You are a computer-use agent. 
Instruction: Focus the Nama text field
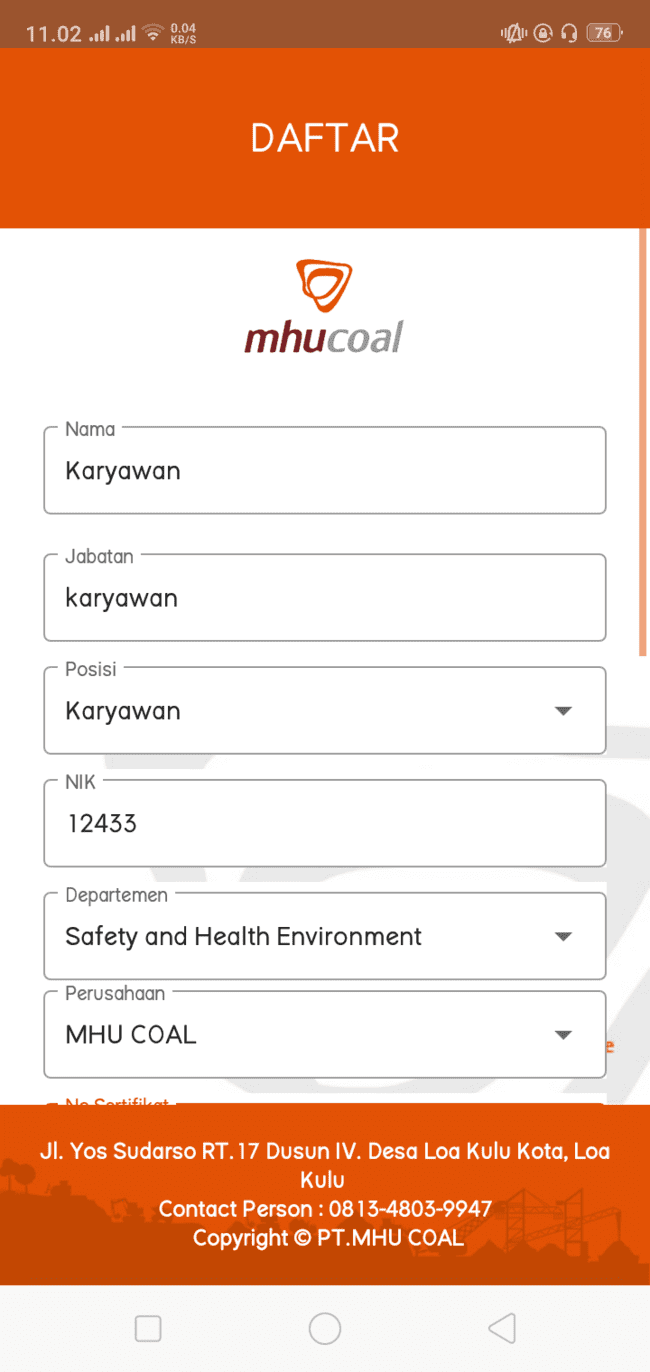(x=324, y=471)
